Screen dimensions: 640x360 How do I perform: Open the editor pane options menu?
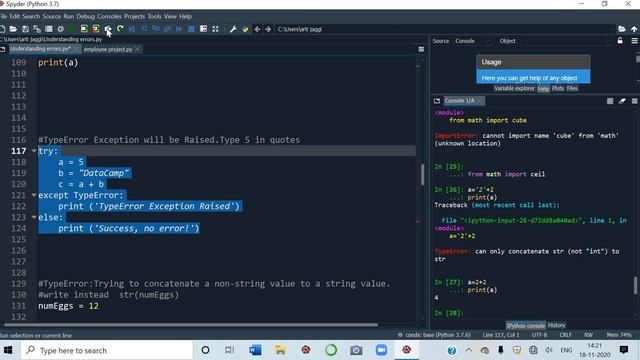click(421, 49)
